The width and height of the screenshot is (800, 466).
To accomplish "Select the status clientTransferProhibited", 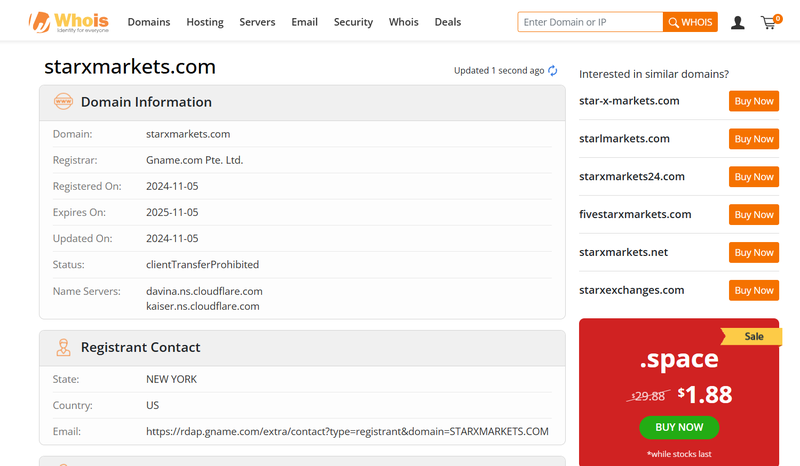I will pos(203,264).
